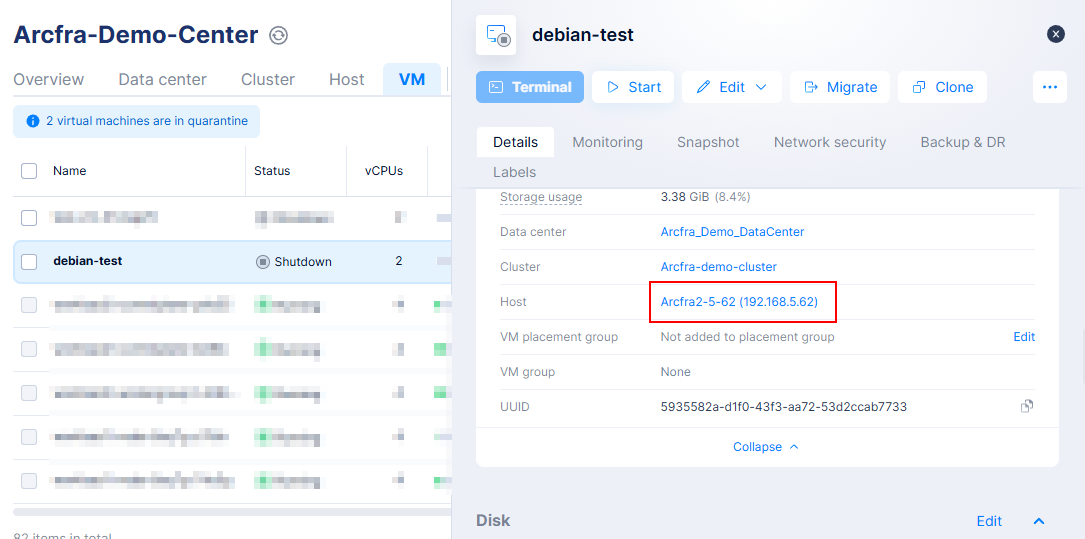Select the checkbox above the debian-test row
1085x539 pixels.
click(29, 217)
